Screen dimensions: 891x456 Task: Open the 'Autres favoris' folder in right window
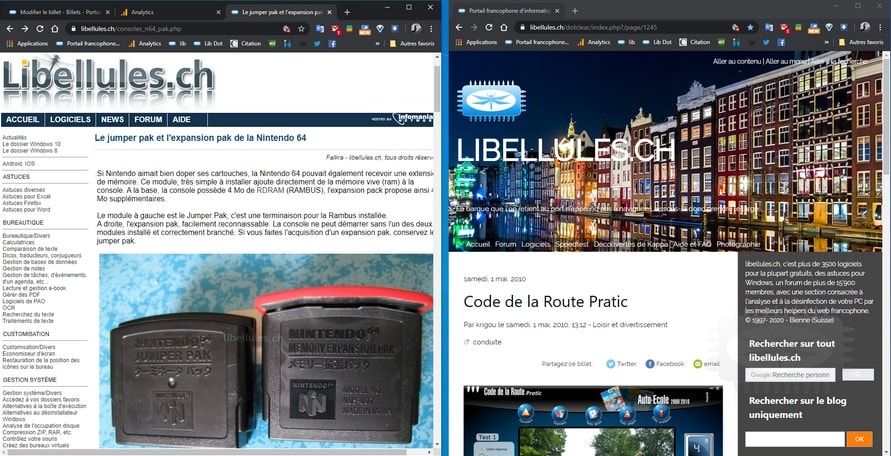click(x=861, y=42)
